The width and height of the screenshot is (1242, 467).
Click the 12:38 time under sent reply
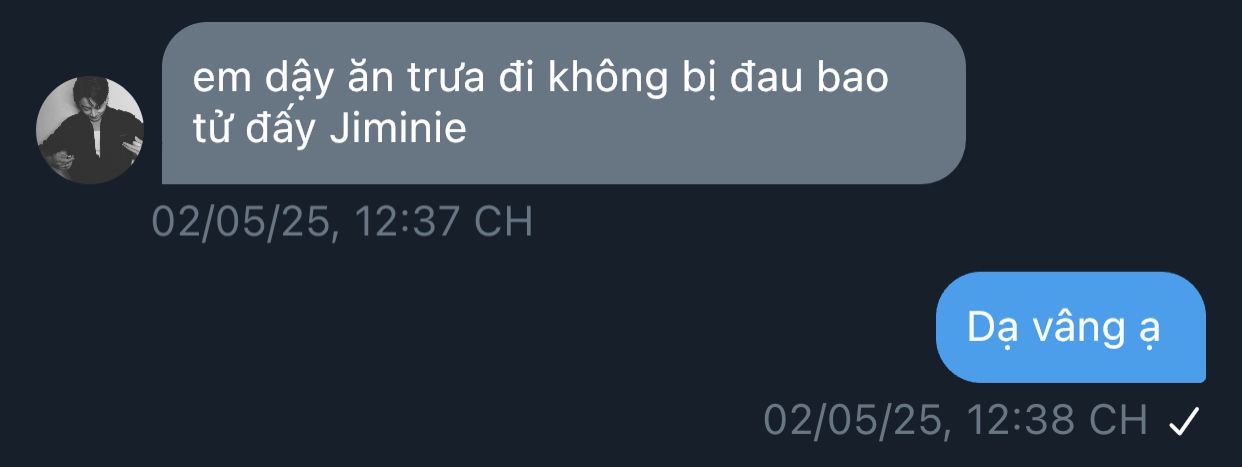click(1017, 420)
